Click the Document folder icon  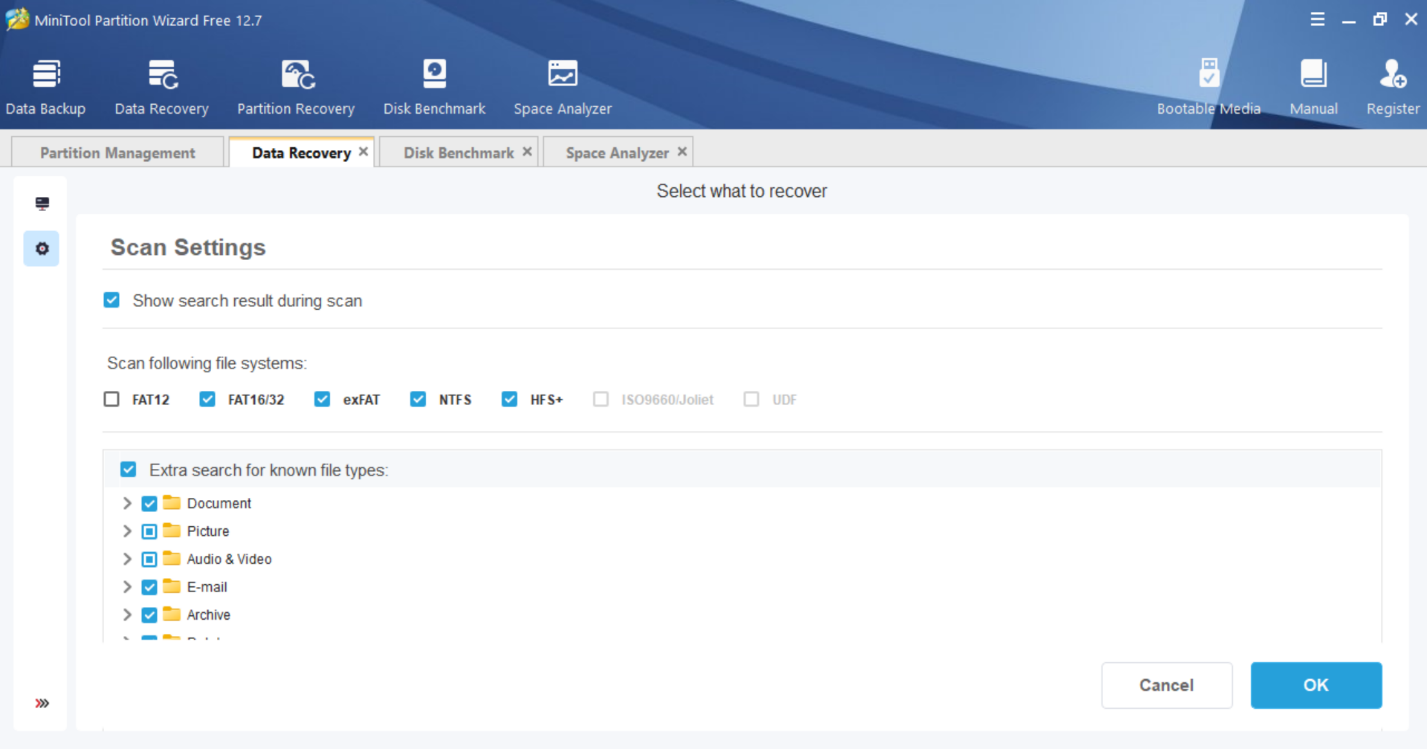coord(172,502)
